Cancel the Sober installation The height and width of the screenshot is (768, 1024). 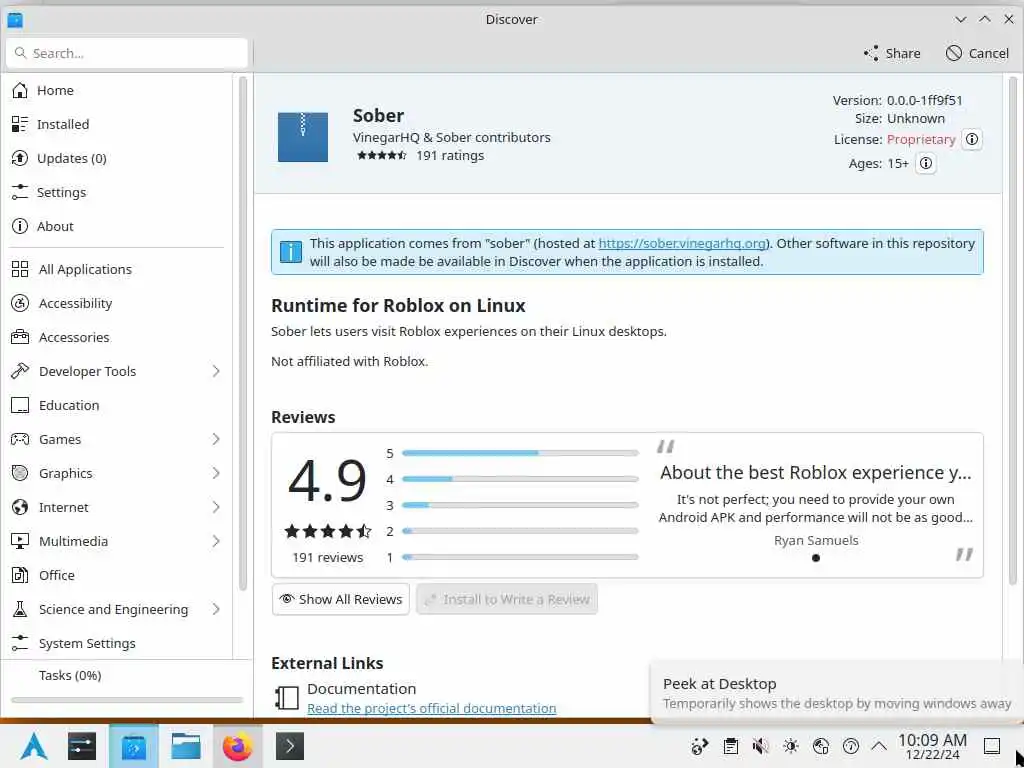978,54
